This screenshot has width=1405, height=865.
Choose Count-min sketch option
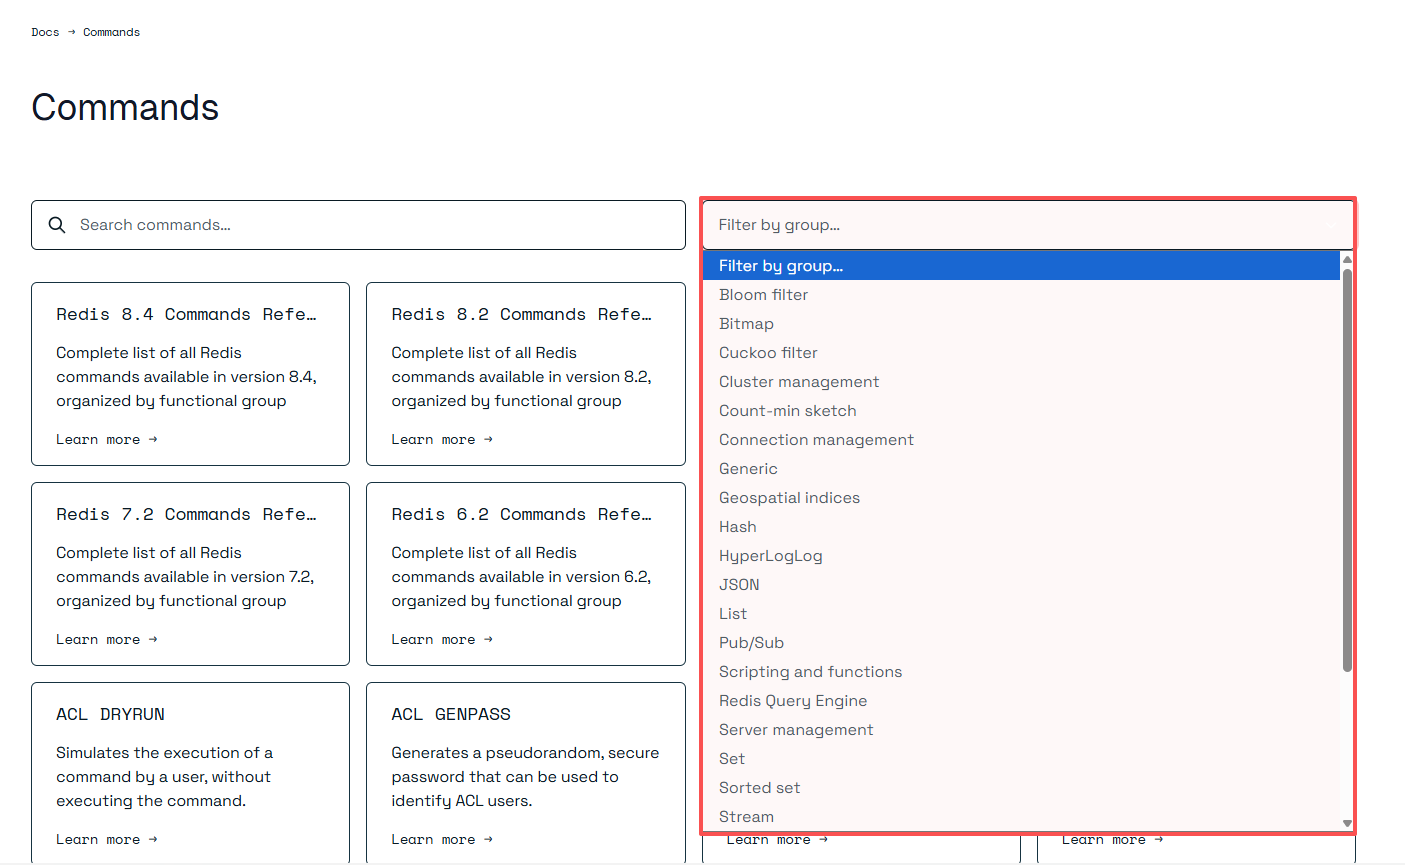[x=1021, y=411]
